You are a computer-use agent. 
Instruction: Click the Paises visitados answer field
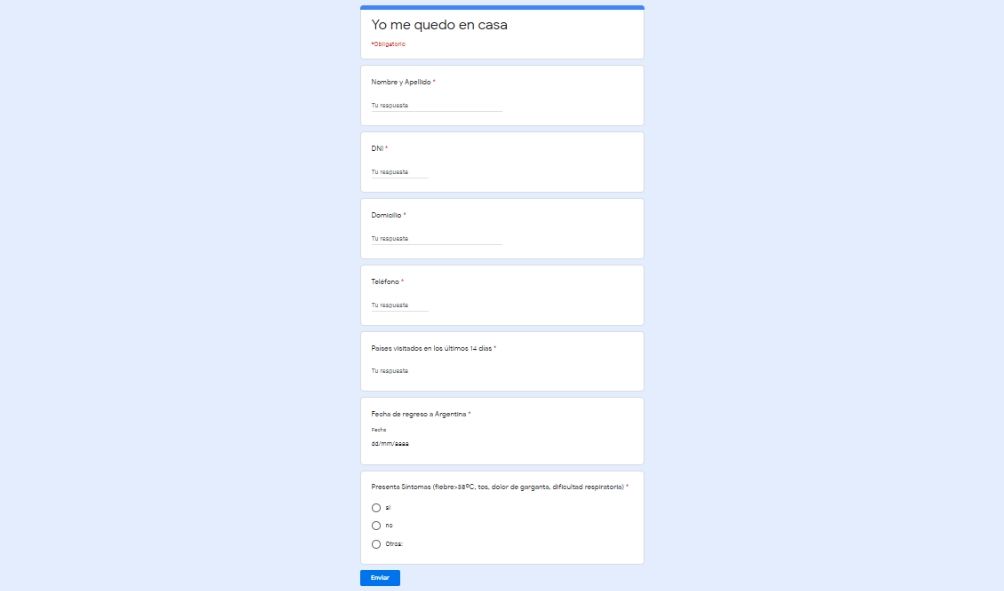coord(437,371)
